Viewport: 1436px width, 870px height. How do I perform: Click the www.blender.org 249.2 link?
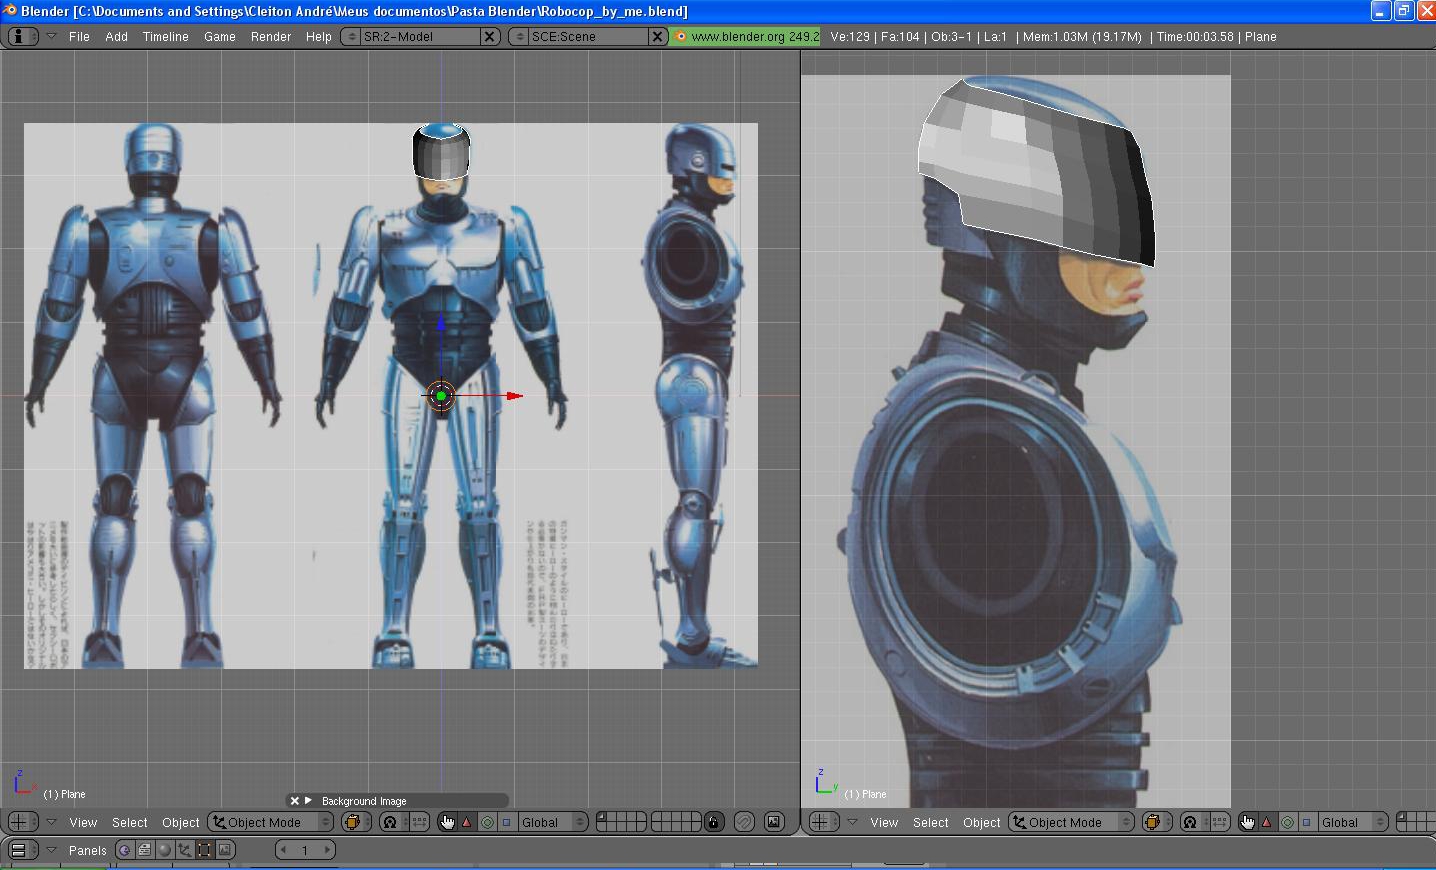(745, 36)
